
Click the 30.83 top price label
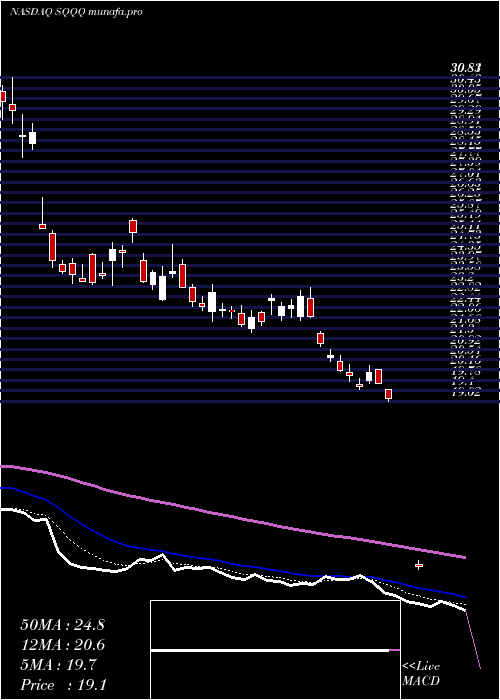pos(466,68)
